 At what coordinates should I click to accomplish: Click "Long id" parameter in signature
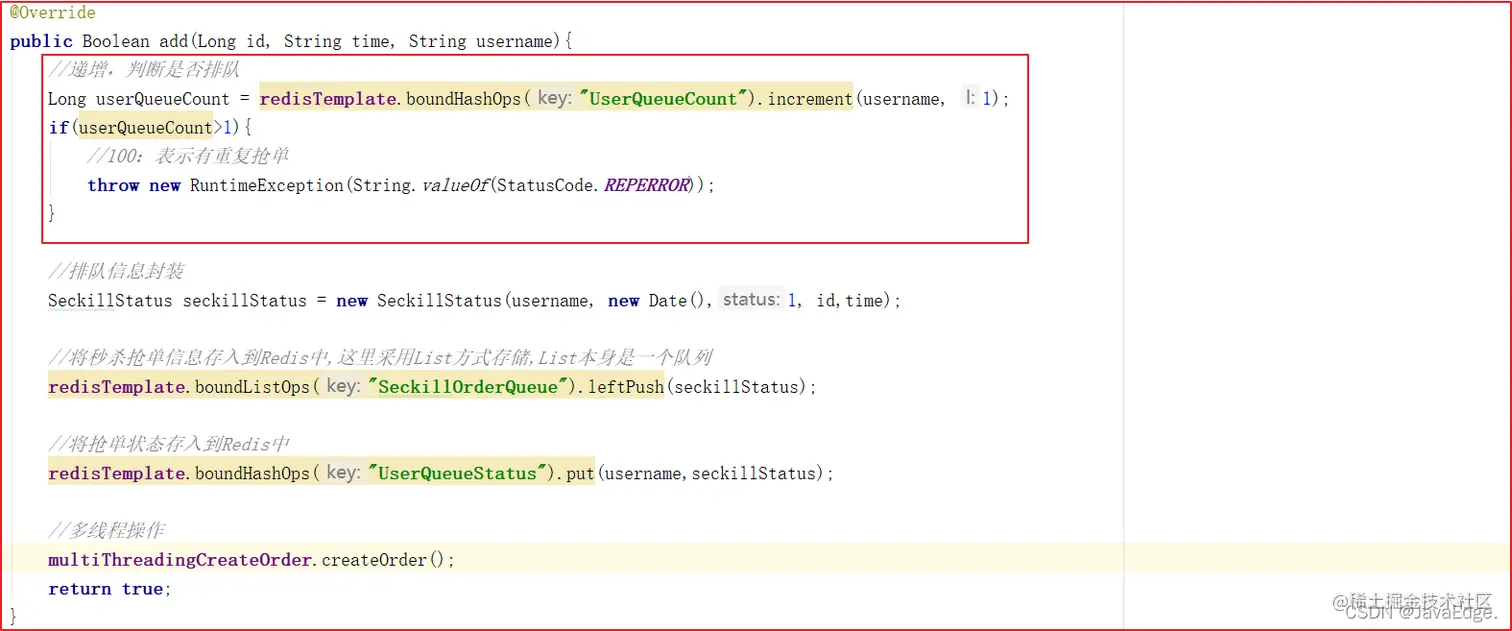[232, 42]
